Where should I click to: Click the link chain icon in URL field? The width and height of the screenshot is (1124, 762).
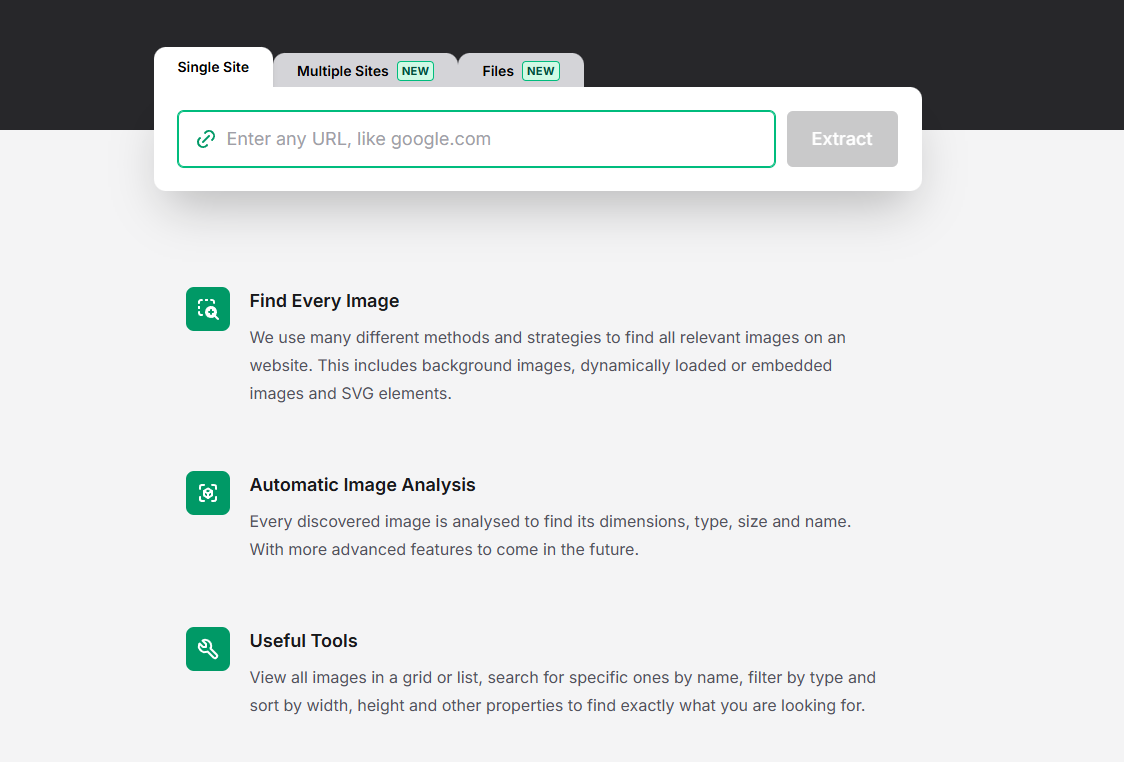[206, 139]
